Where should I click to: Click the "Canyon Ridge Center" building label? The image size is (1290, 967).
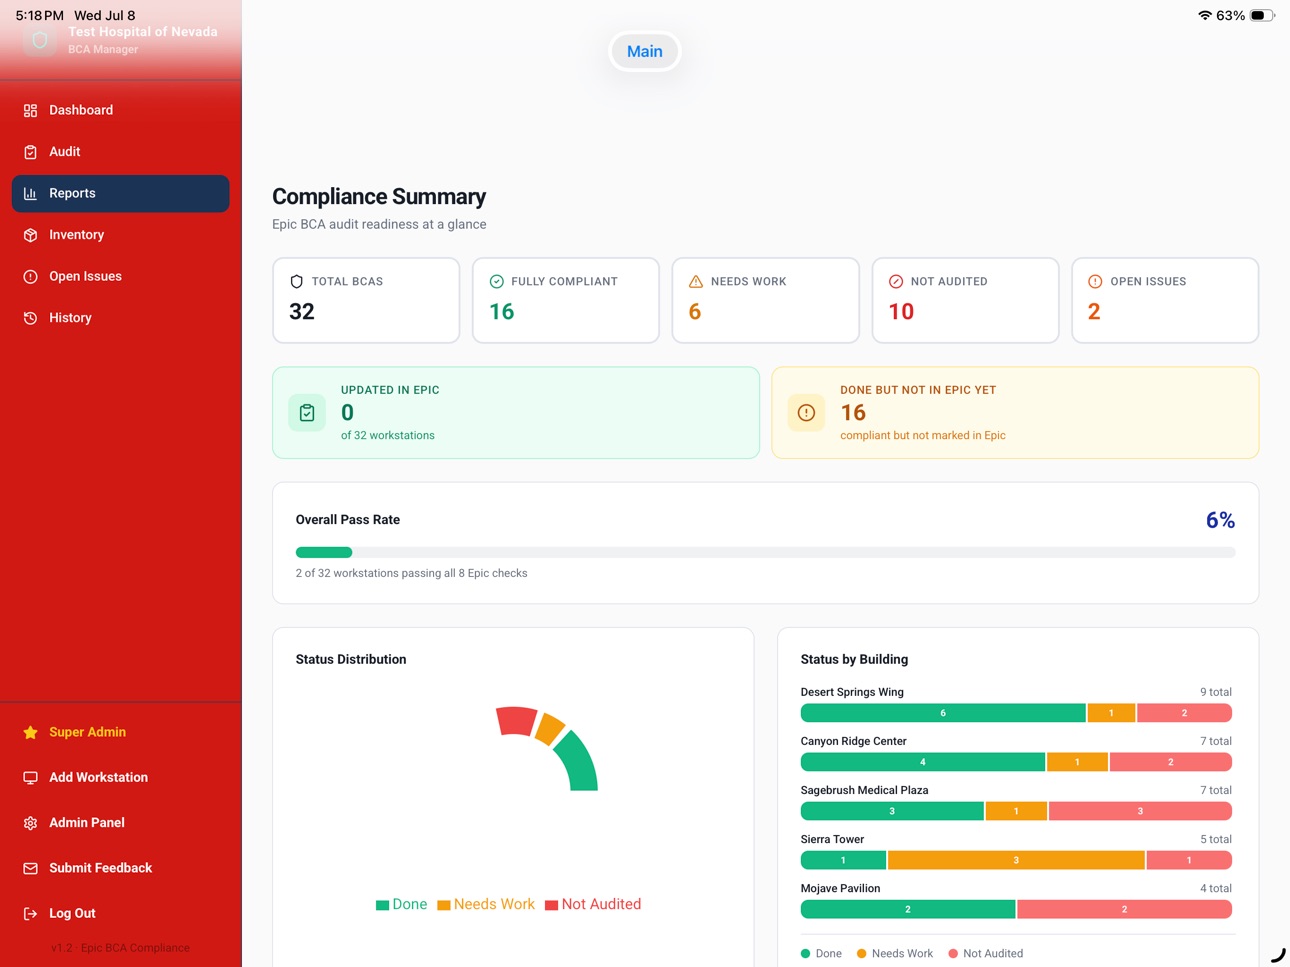click(x=853, y=741)
